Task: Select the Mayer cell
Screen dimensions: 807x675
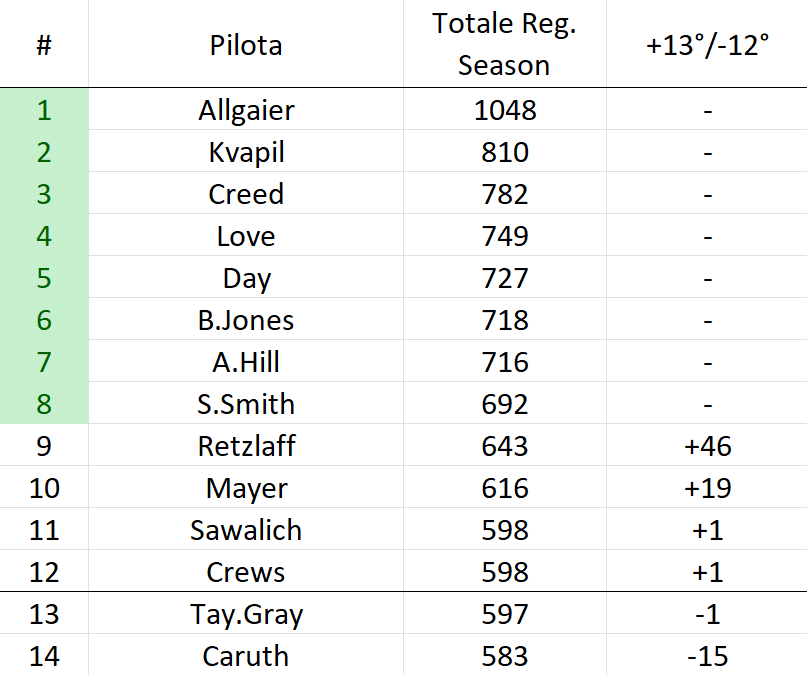Action: tap(246, 487)
